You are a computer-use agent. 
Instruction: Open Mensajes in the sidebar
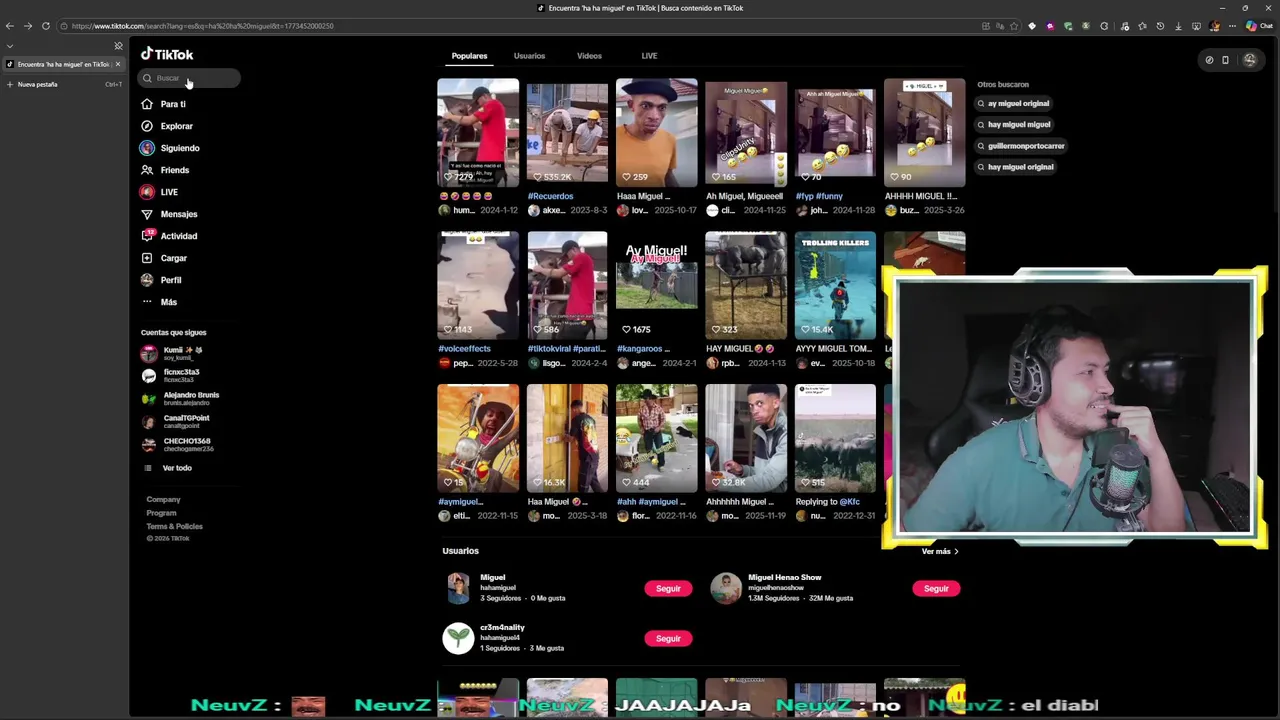click(179, 214)
